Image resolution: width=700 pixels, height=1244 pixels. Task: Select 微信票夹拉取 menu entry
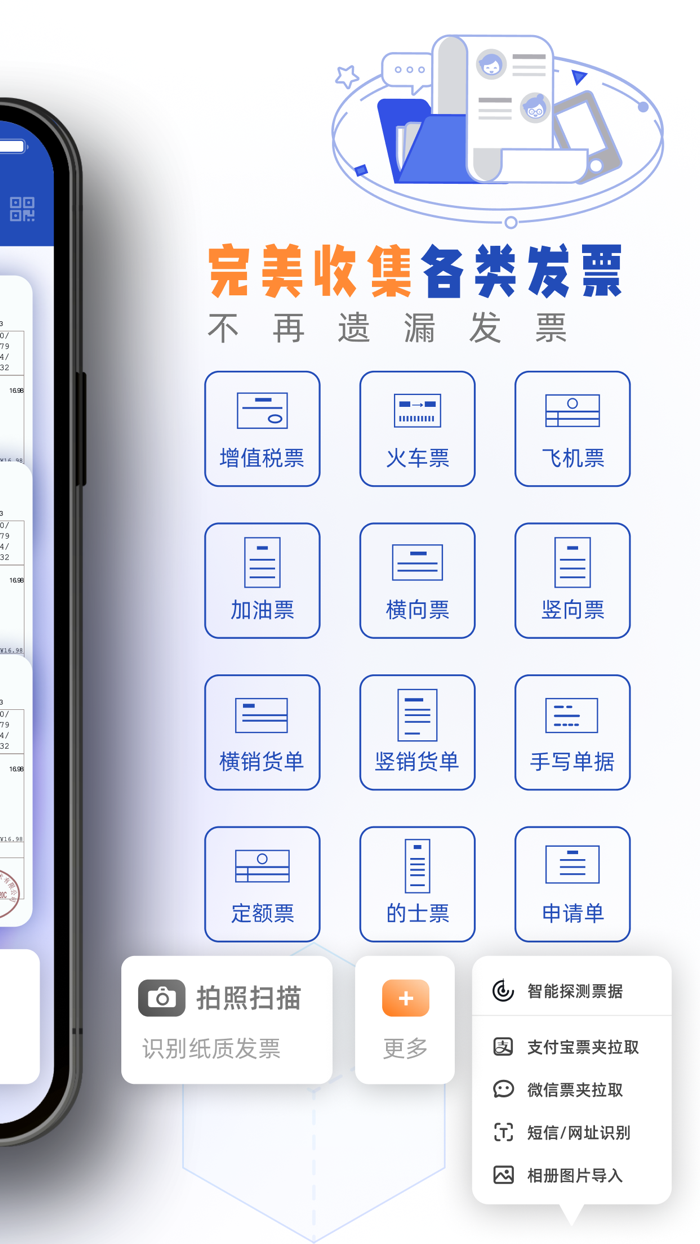click(572, 1090)
